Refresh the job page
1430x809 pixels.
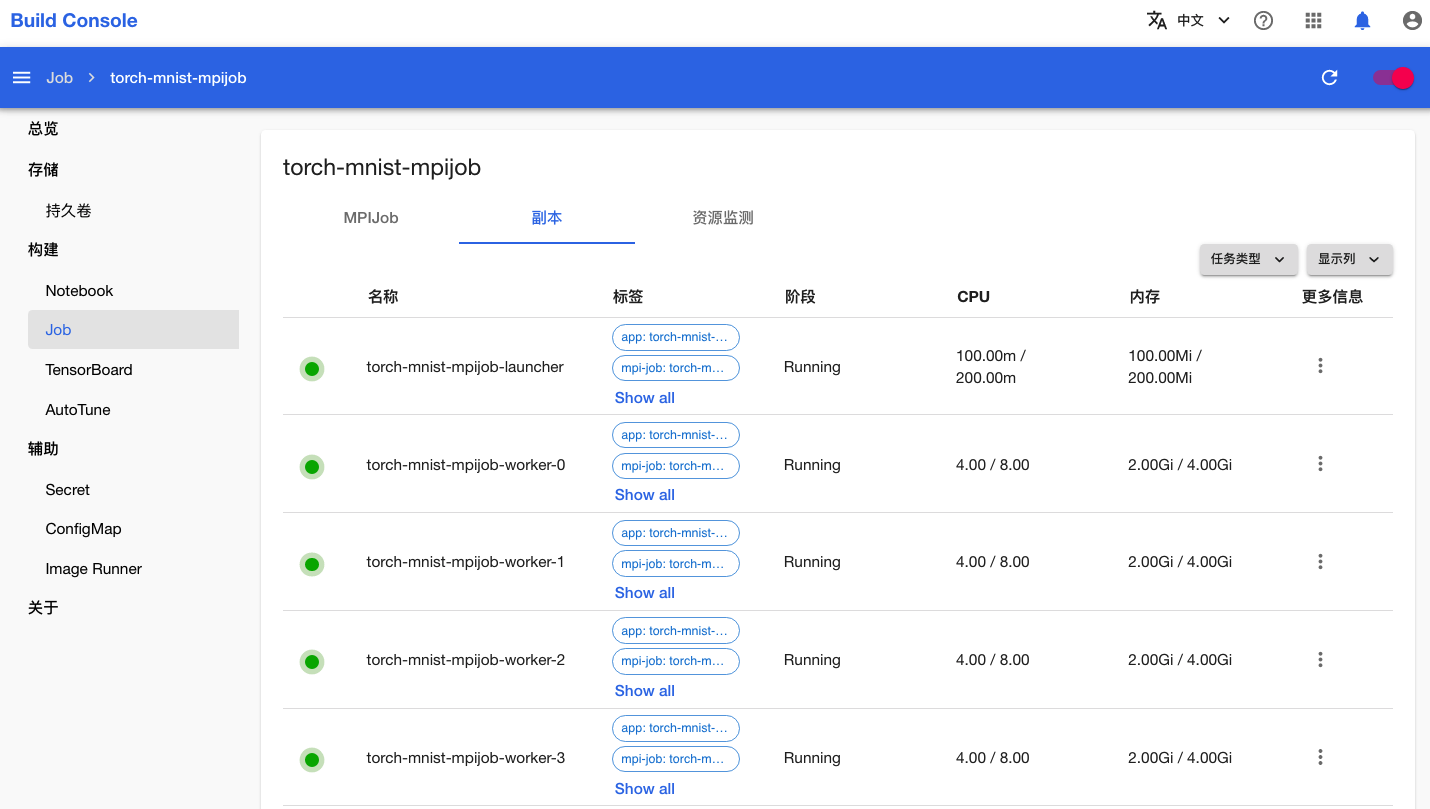1329,78
